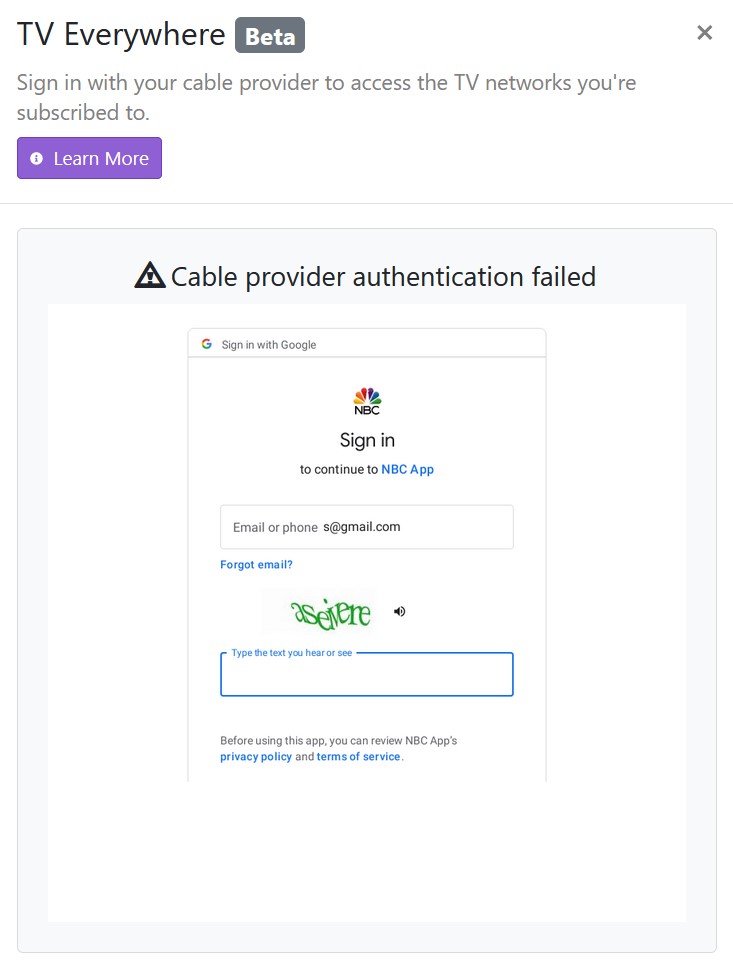This screenshot has height=967, width=733.
Task: Select the Sign in with Google header text
Action: (268, 345)
